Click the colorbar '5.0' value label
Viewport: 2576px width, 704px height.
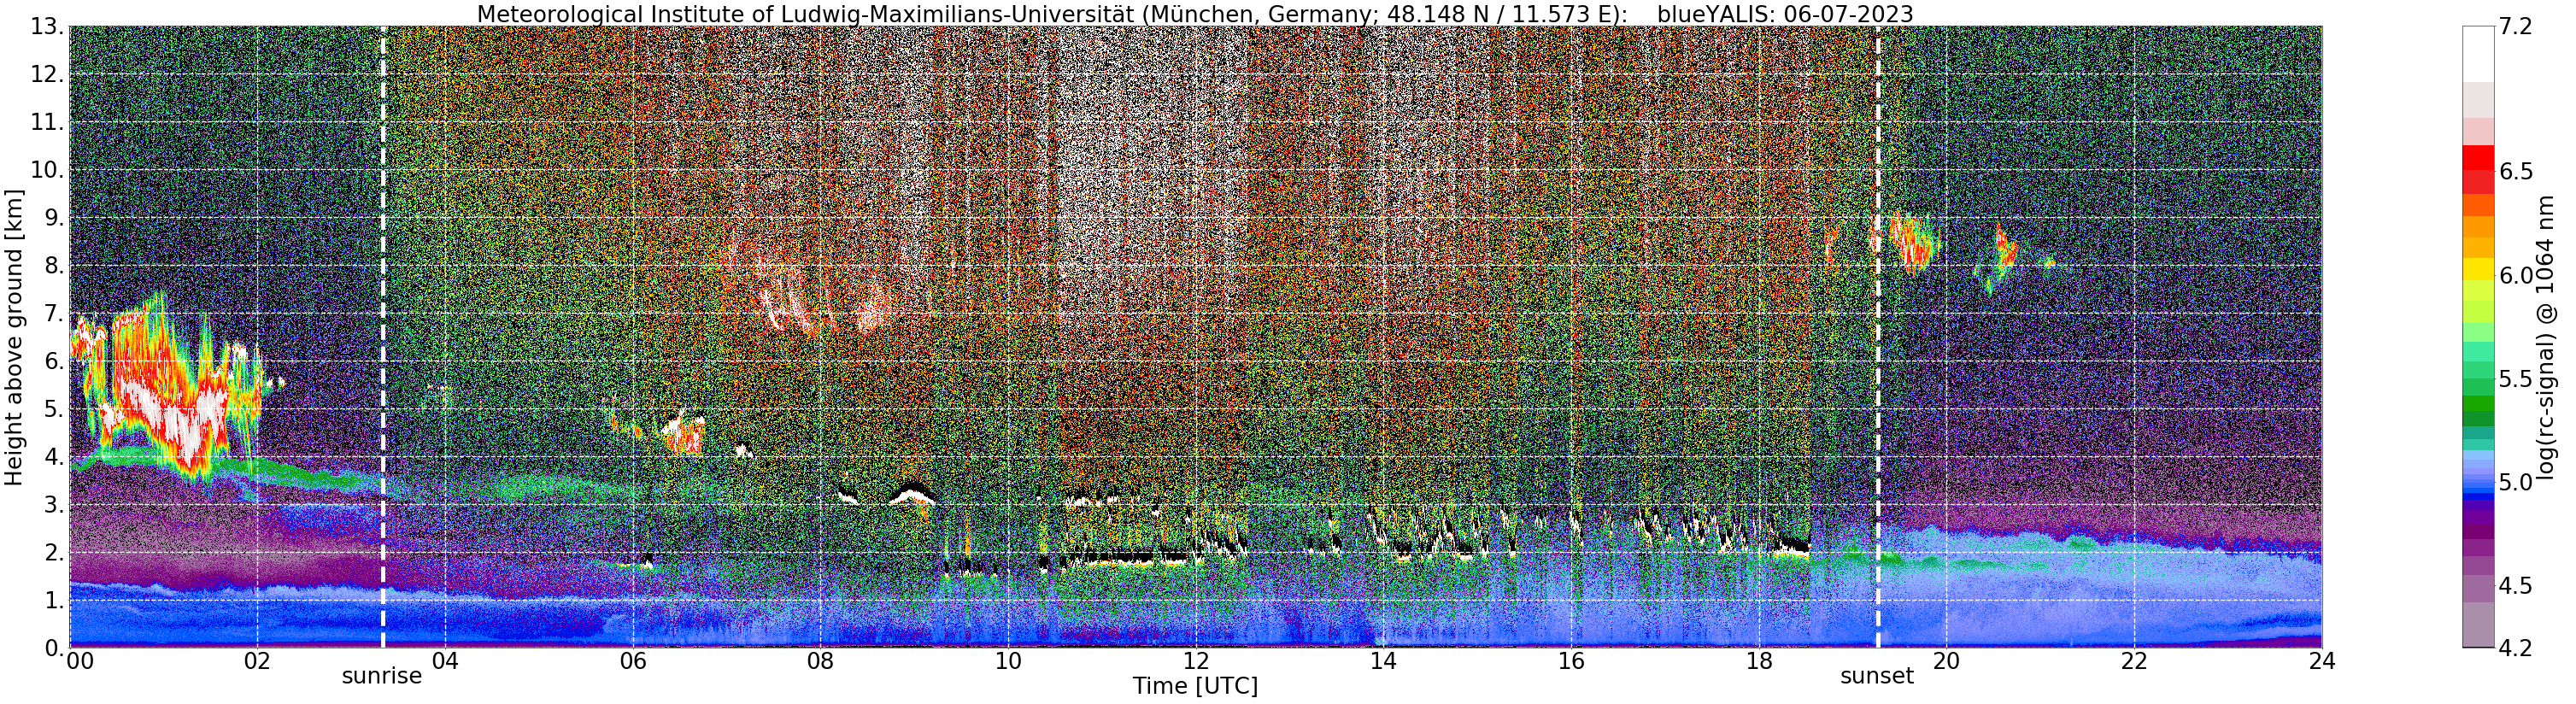coord(2516,482)
